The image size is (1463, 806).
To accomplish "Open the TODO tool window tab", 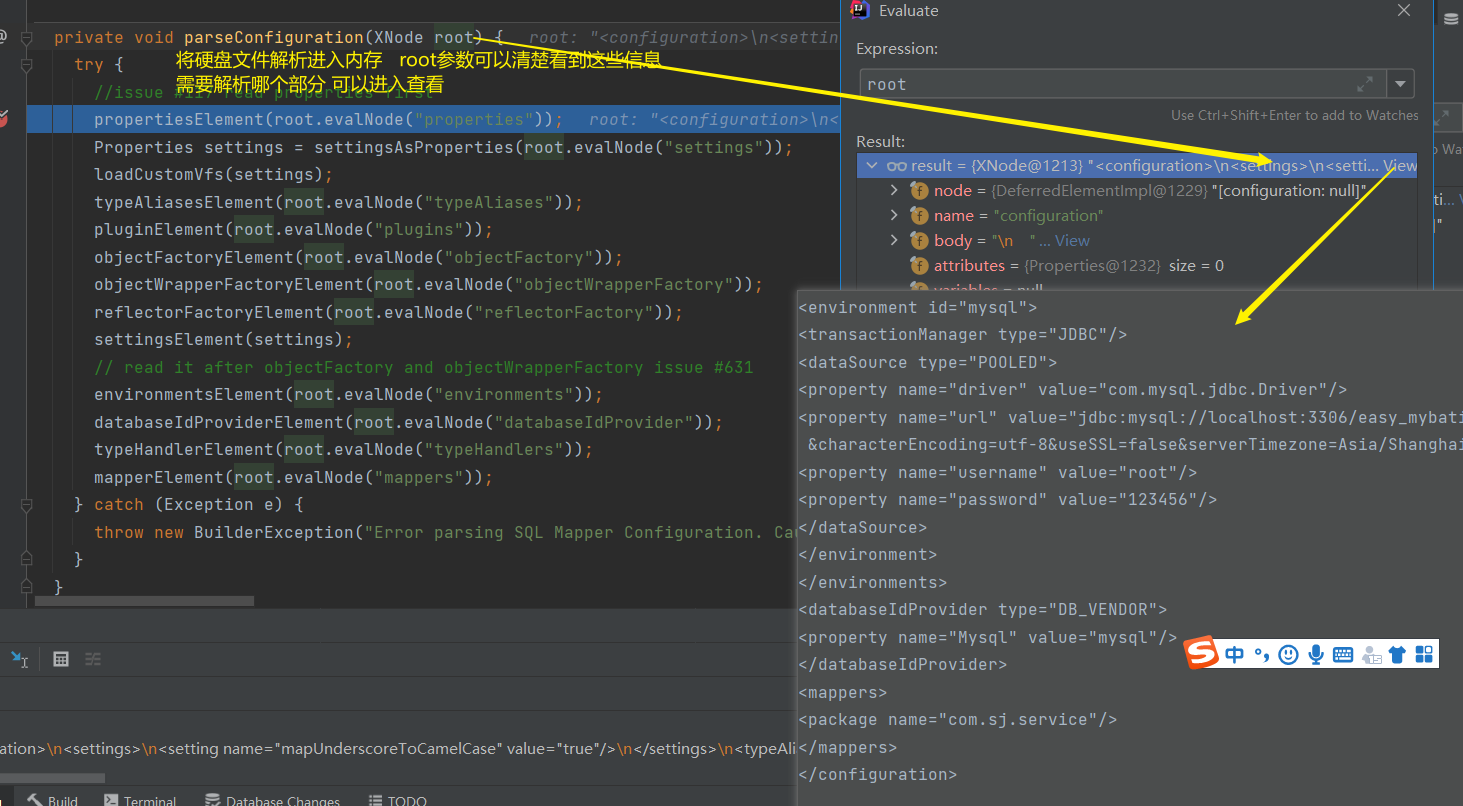I will pos(398,799).
